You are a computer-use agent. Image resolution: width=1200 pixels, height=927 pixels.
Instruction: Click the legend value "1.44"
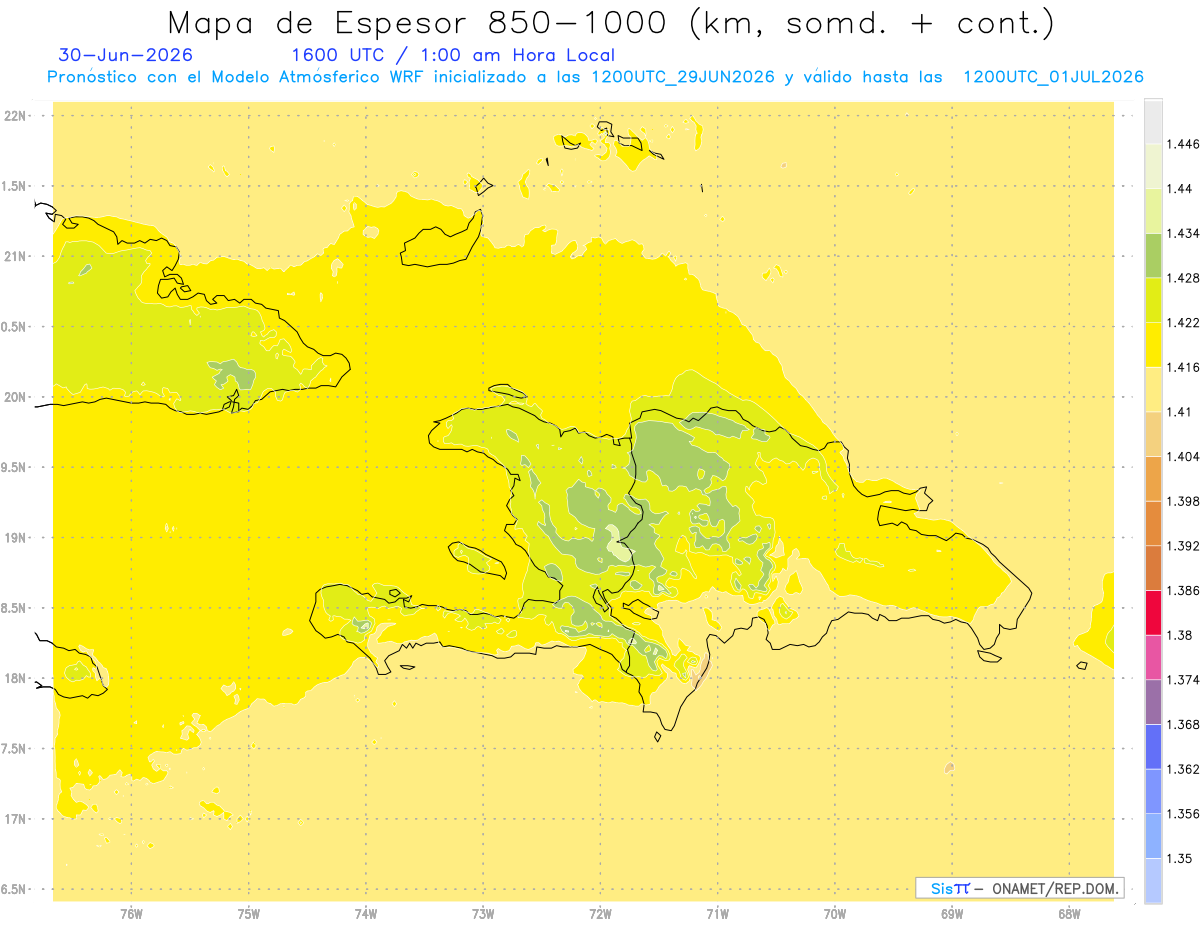tap(1178, 188)
